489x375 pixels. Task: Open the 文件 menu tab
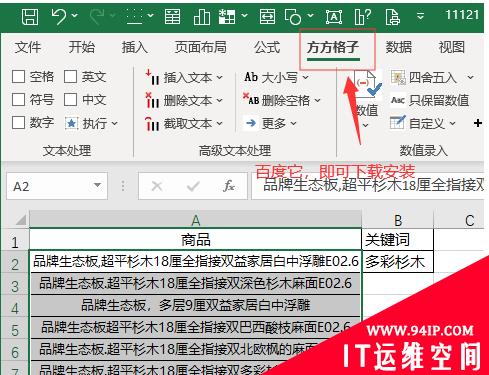coord(28,47)
